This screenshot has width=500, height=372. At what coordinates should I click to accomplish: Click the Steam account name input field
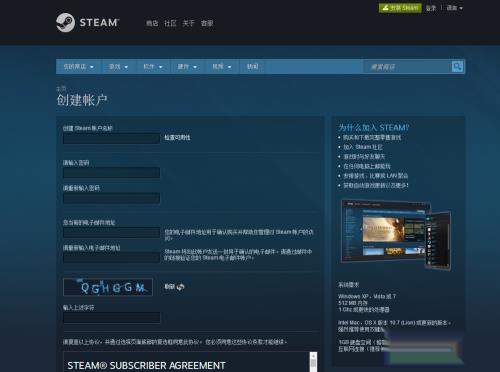(111, 138)
